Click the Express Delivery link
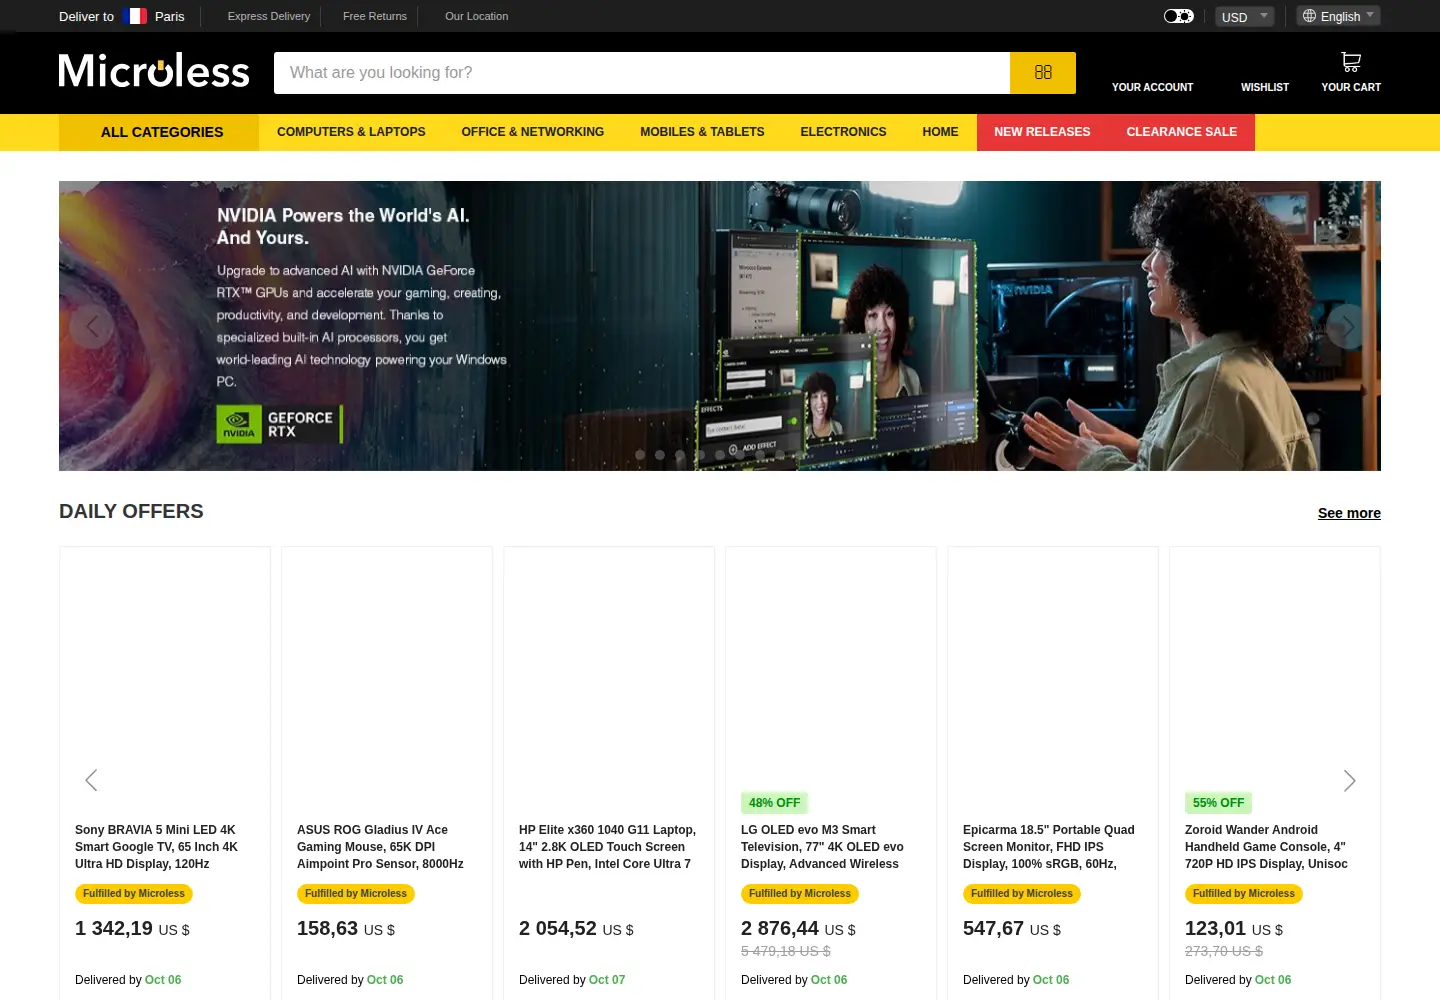This screenshot has height=1000, width=1440. coord(269,16)
